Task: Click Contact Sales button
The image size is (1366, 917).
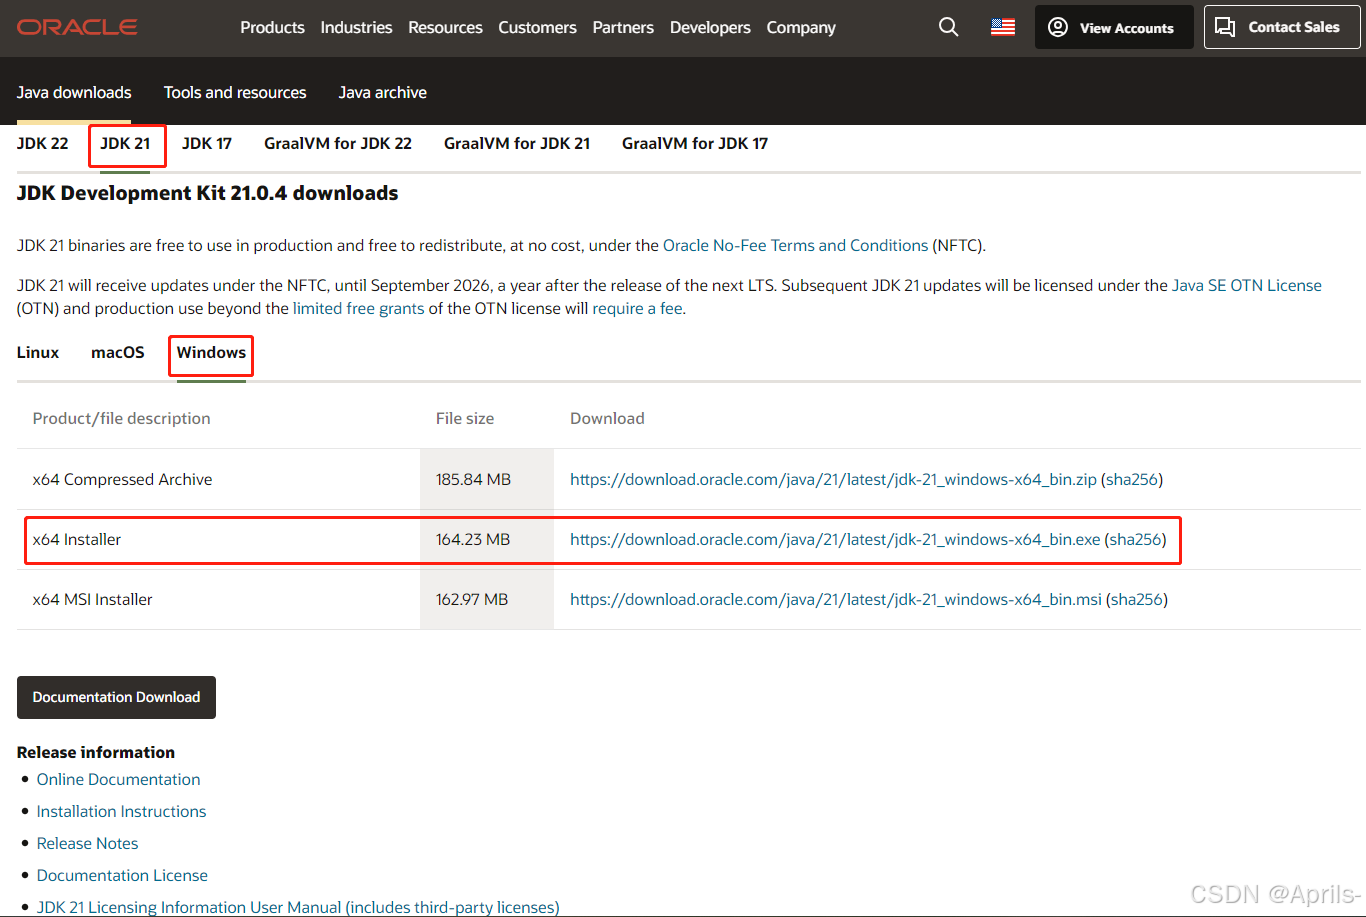Action: pyautogui.click(x=1281, y=27)
